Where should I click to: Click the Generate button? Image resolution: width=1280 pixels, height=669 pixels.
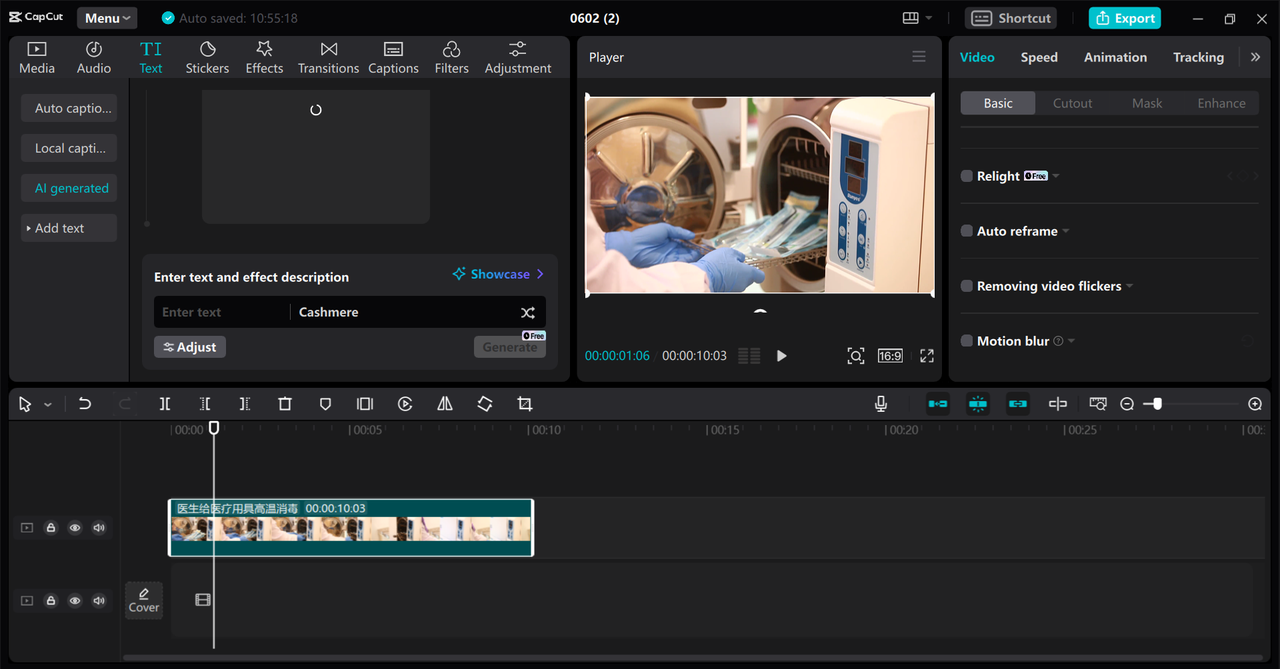tap(510, 347)
